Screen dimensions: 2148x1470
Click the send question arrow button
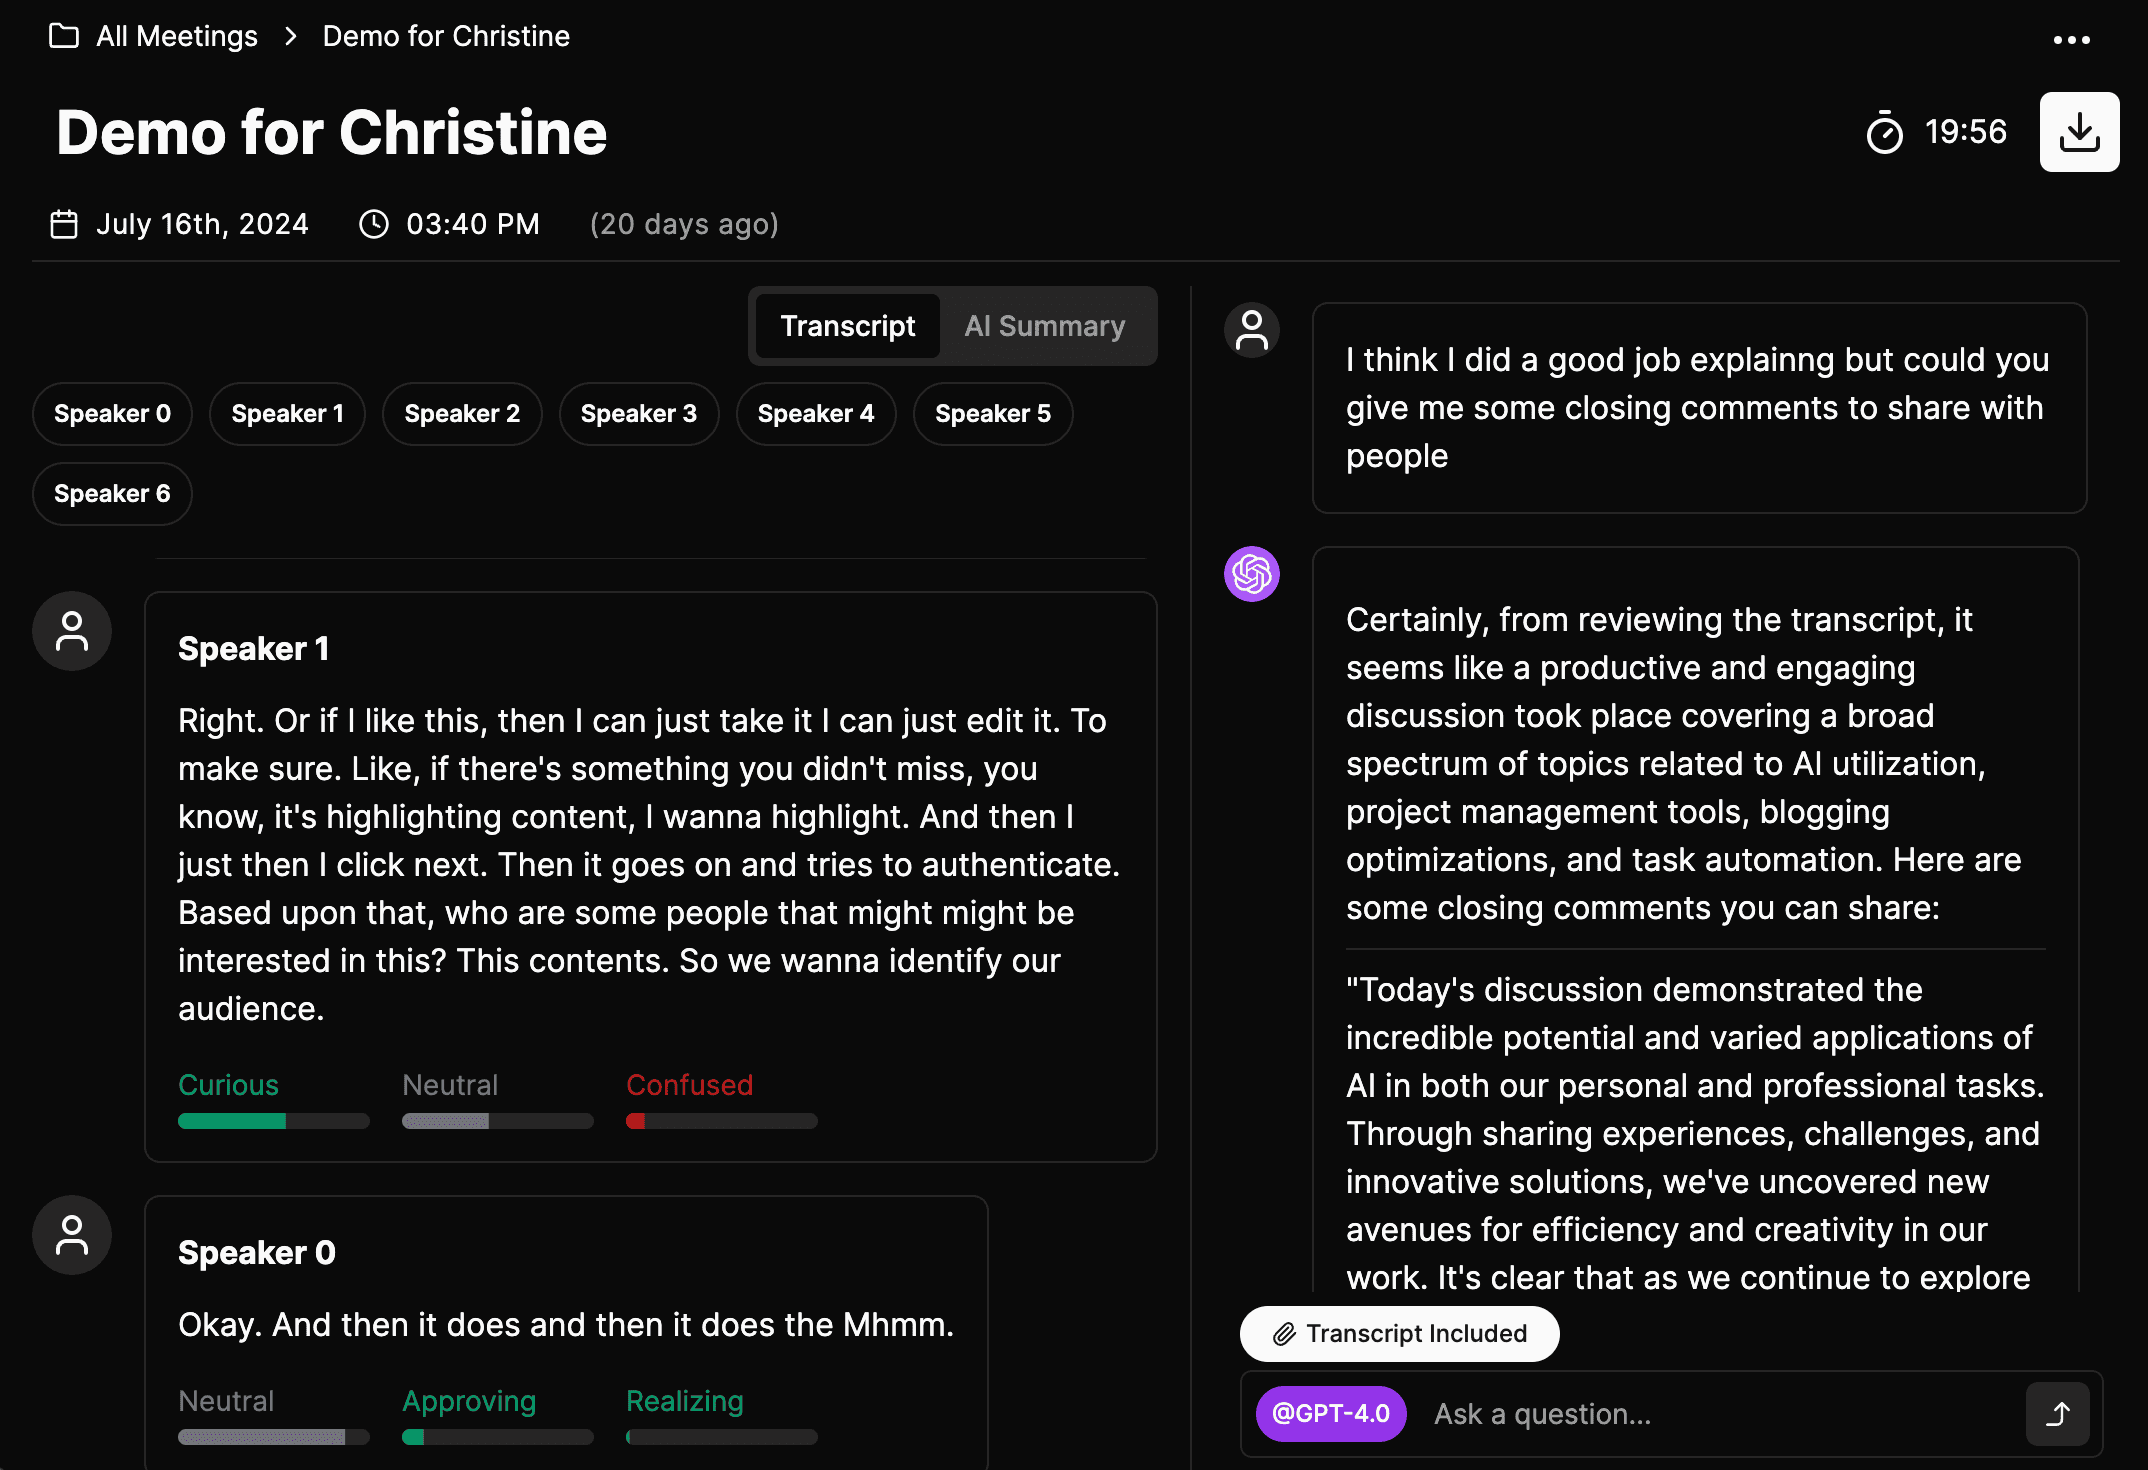pos(2057,1414)
